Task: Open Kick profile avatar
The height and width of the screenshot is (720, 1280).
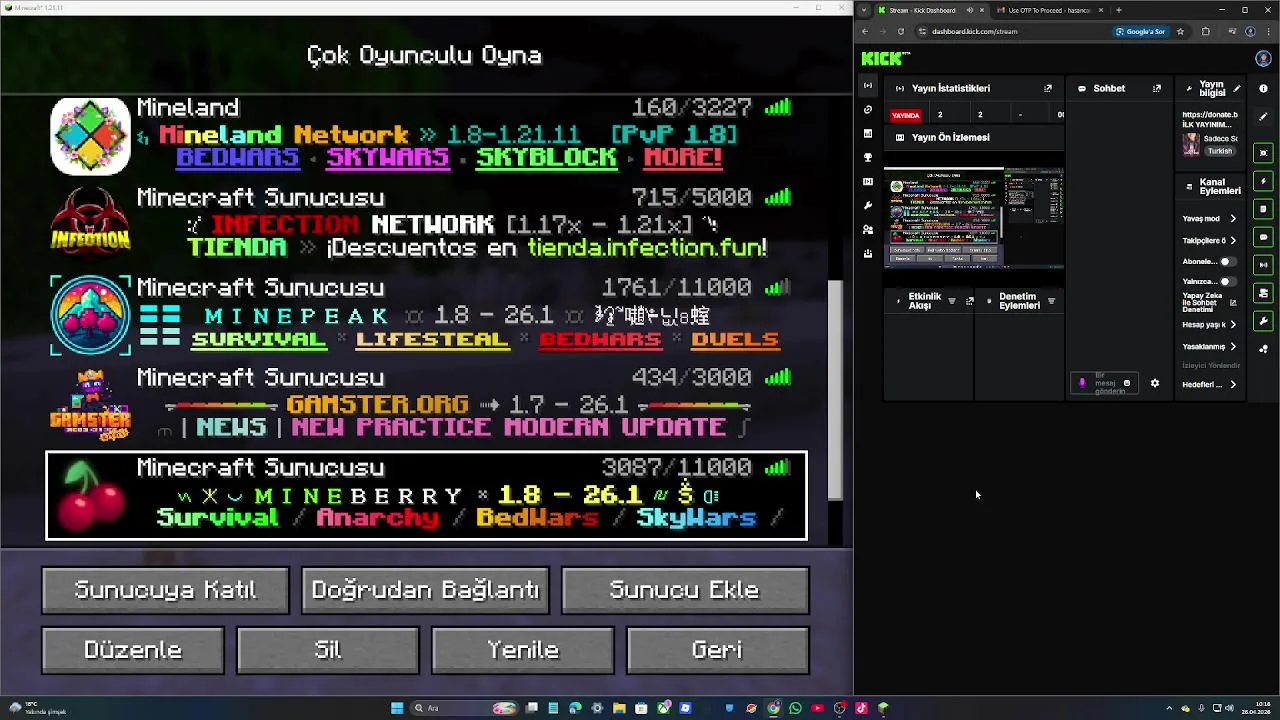Action: click(1263, 58)
